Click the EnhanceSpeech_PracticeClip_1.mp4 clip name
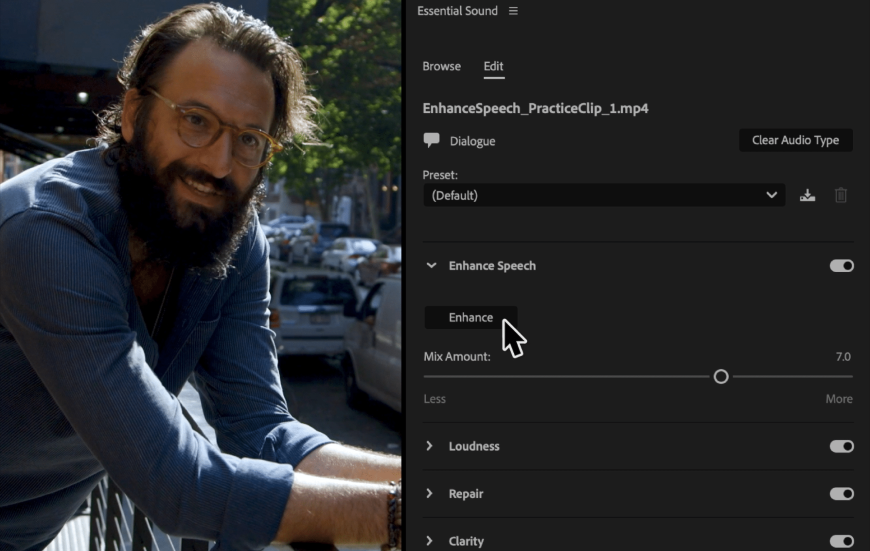 click(535, 108)
